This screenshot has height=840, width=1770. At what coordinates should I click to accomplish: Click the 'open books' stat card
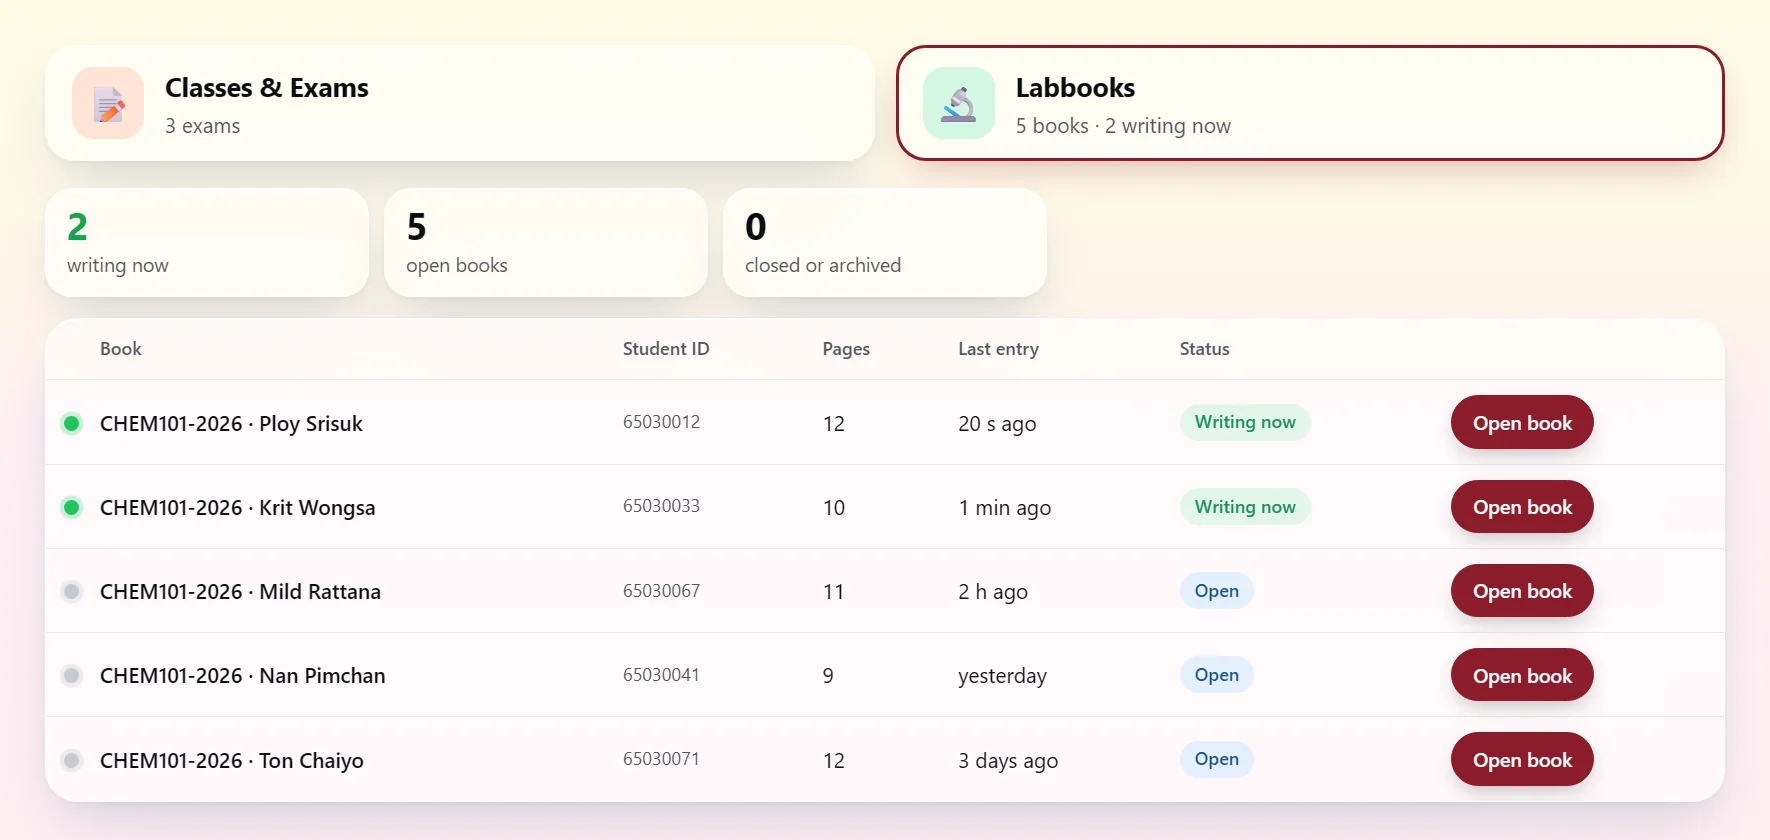click(x=546, y=242)
